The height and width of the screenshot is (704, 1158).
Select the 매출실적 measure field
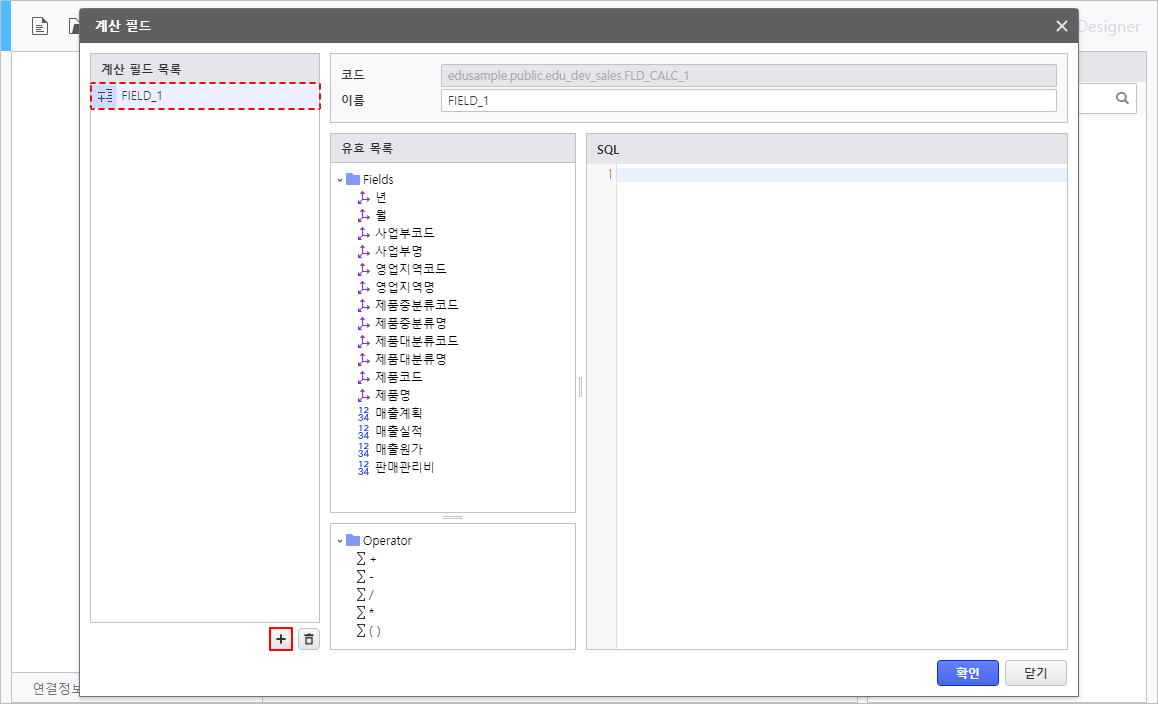click(399, 431)
